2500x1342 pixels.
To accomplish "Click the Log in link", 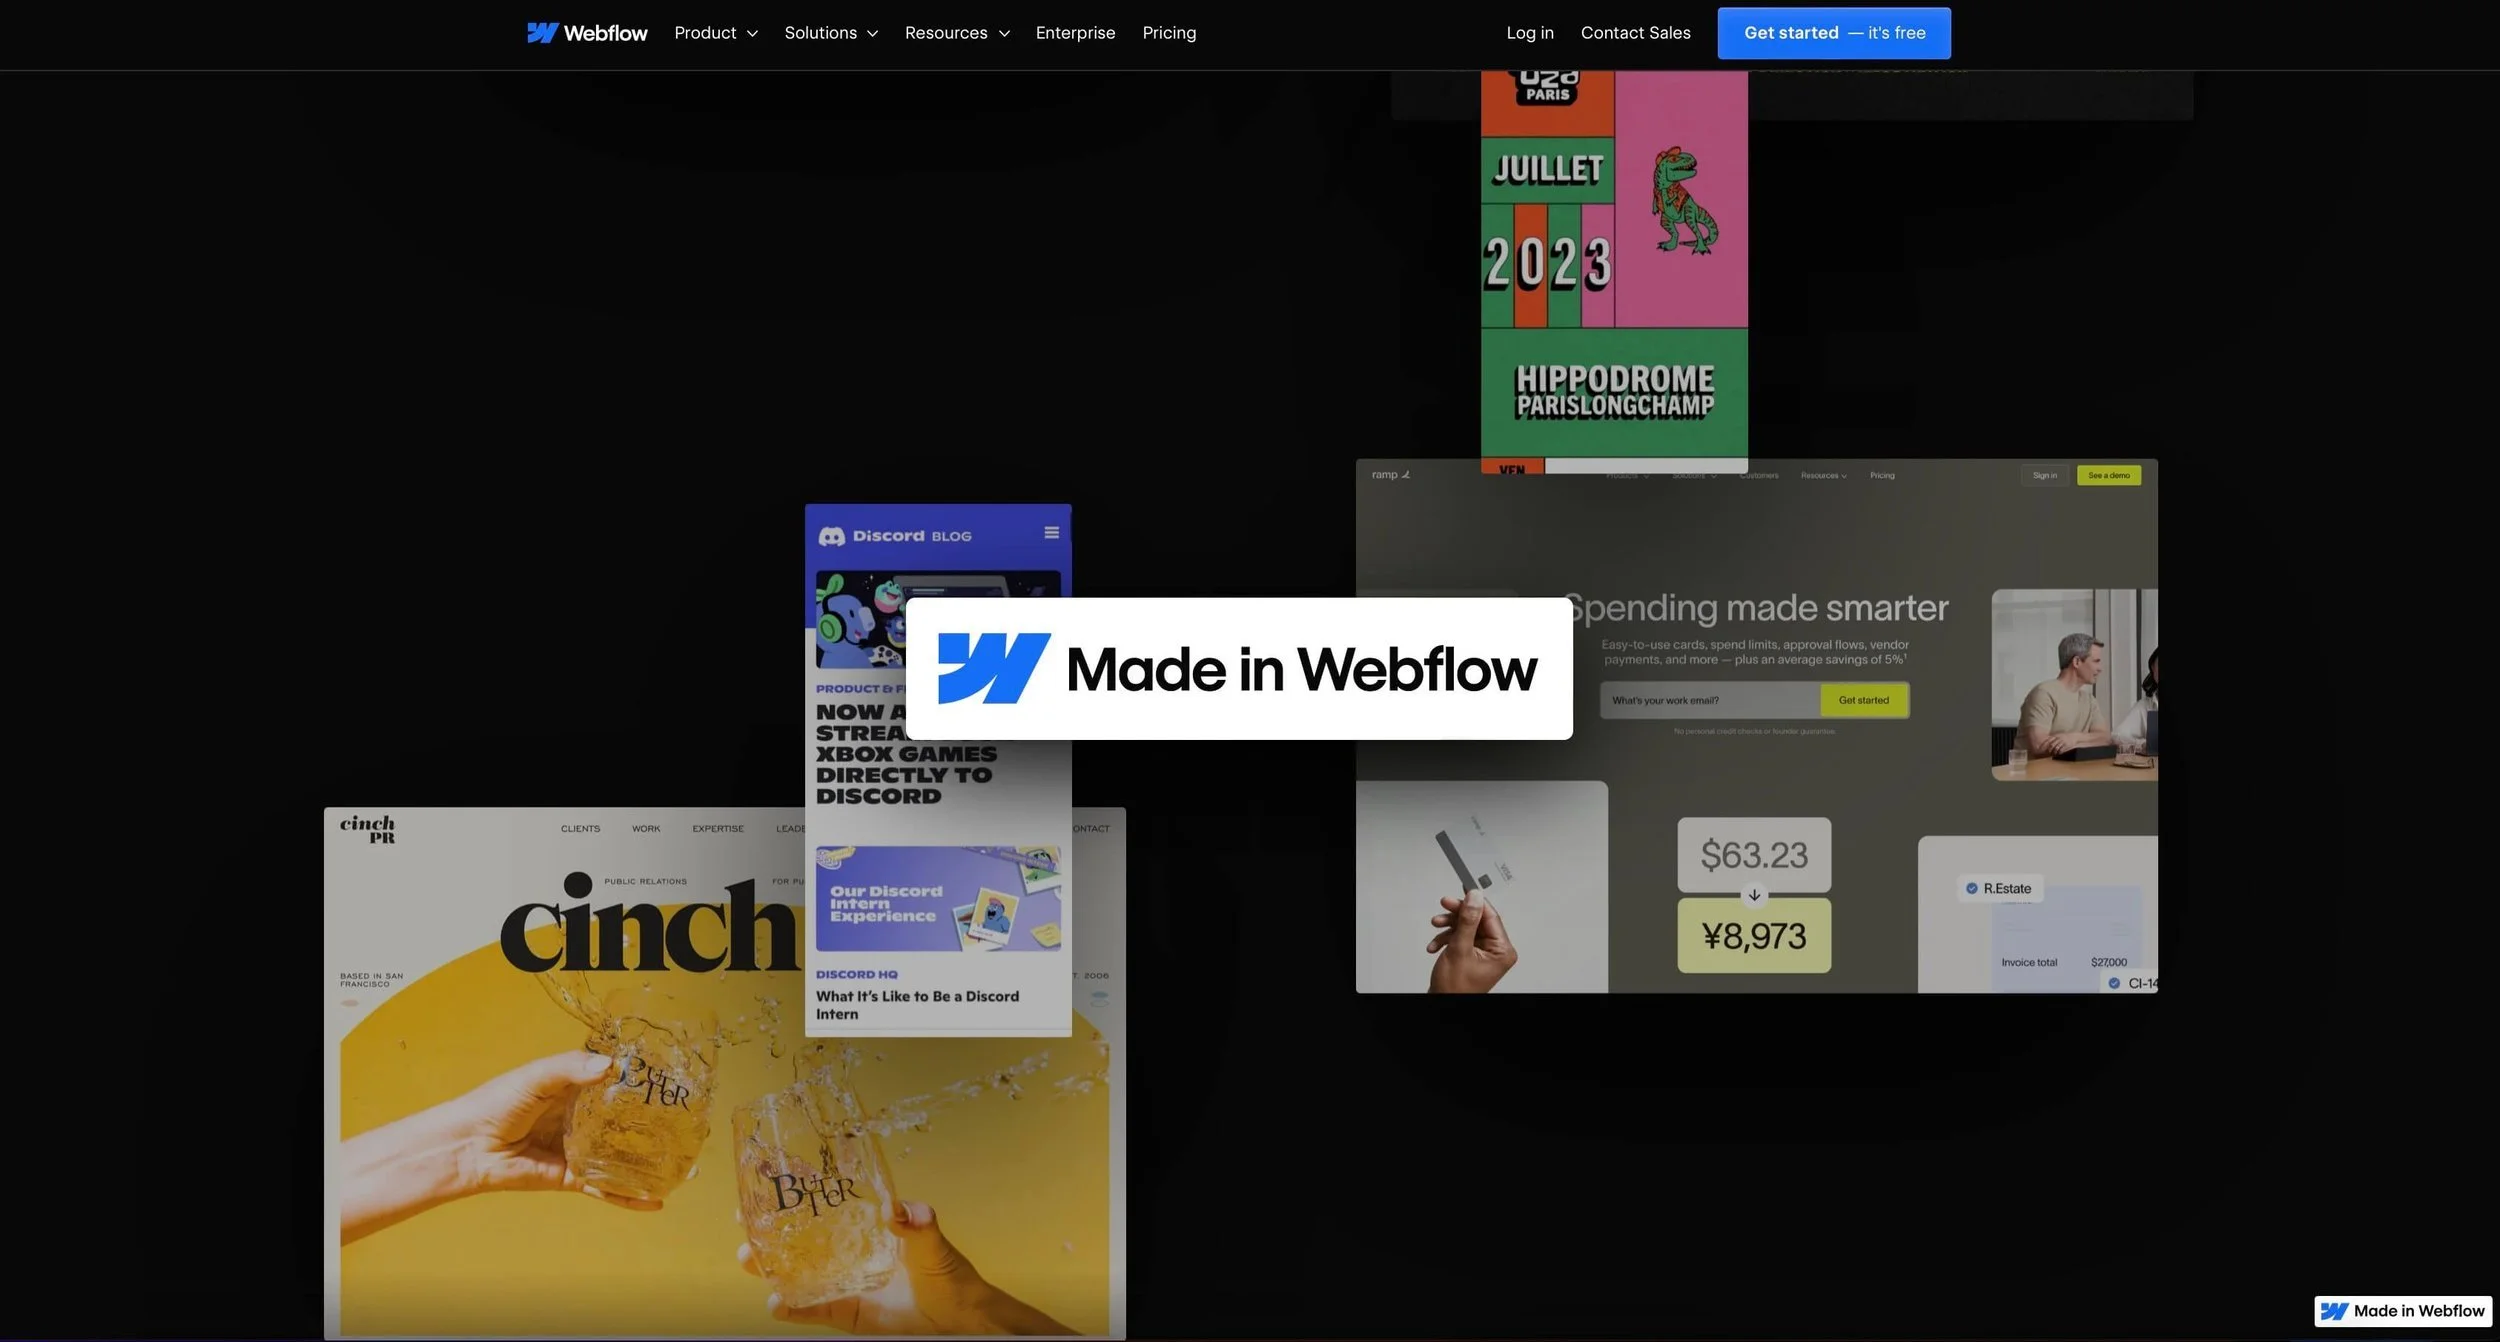I will [1529, 33].
